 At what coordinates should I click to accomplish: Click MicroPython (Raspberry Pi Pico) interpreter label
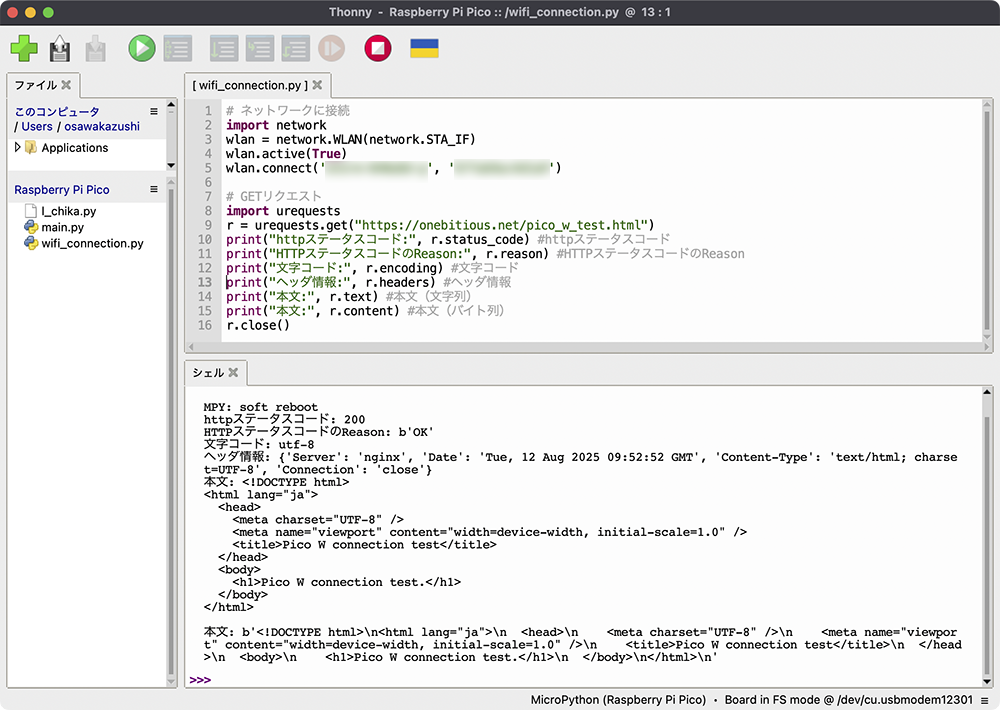(618, 700)
